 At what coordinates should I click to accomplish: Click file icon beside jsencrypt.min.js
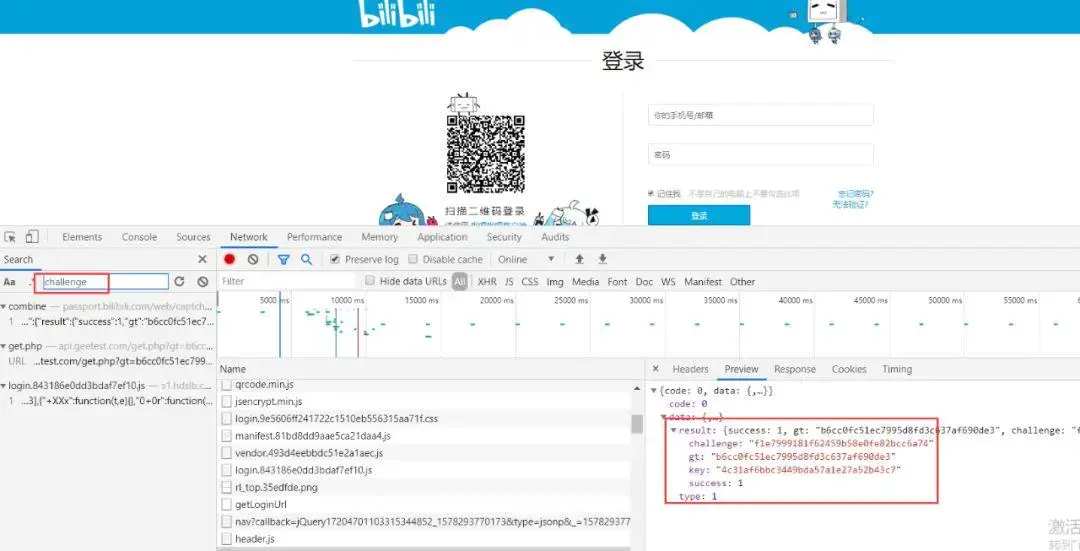coord(227,402)
